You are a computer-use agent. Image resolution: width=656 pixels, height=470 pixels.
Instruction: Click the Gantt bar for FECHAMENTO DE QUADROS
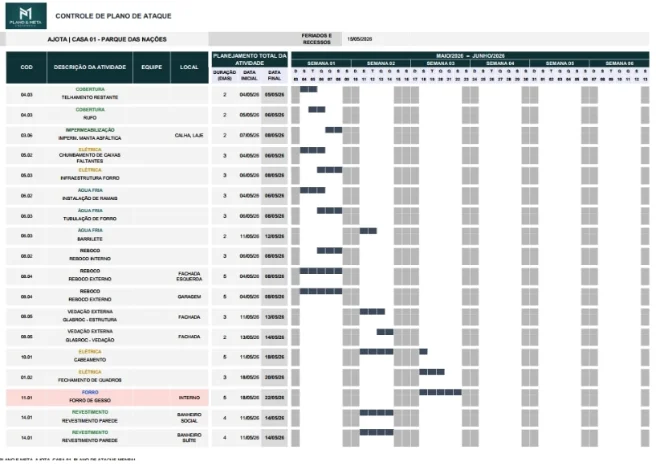[432, 372]
